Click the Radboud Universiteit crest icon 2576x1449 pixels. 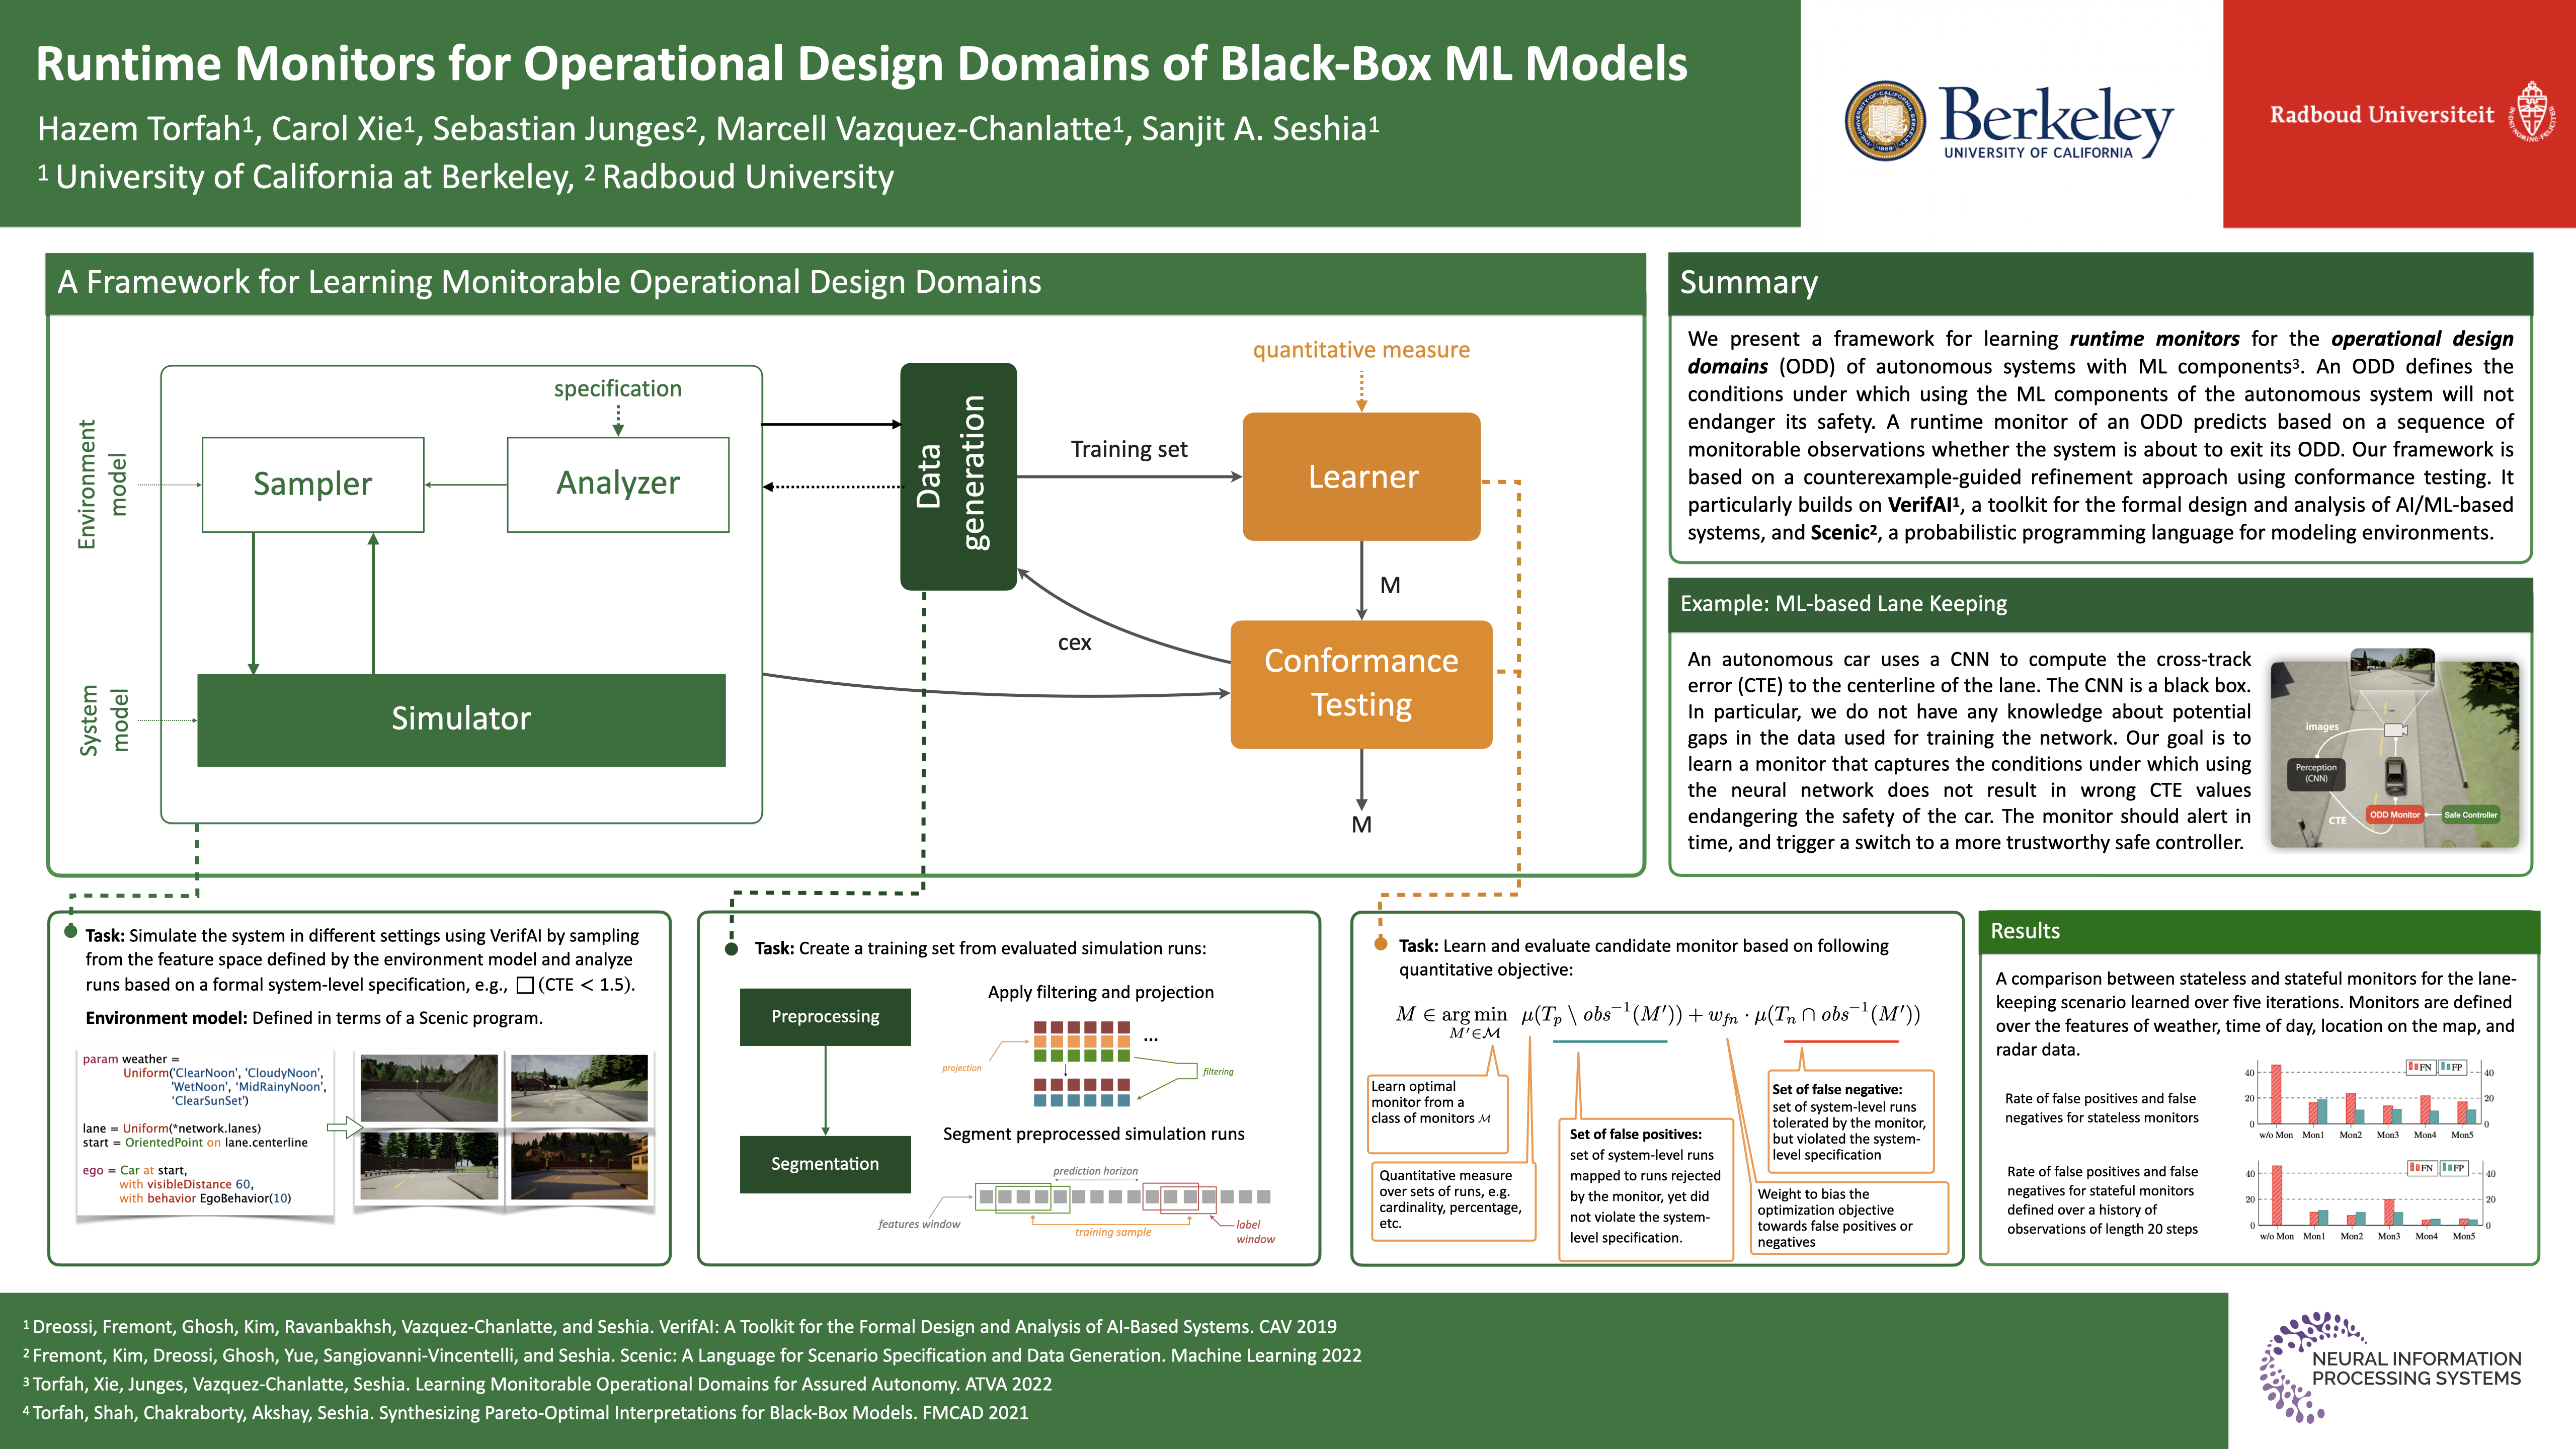[2531, 112]
